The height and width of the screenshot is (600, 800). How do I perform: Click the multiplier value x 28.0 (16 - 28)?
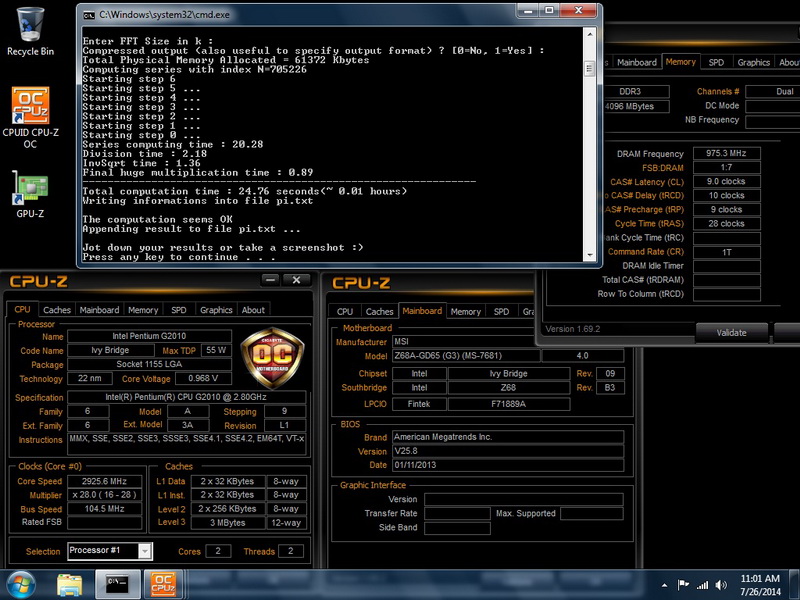coord(104,495)
